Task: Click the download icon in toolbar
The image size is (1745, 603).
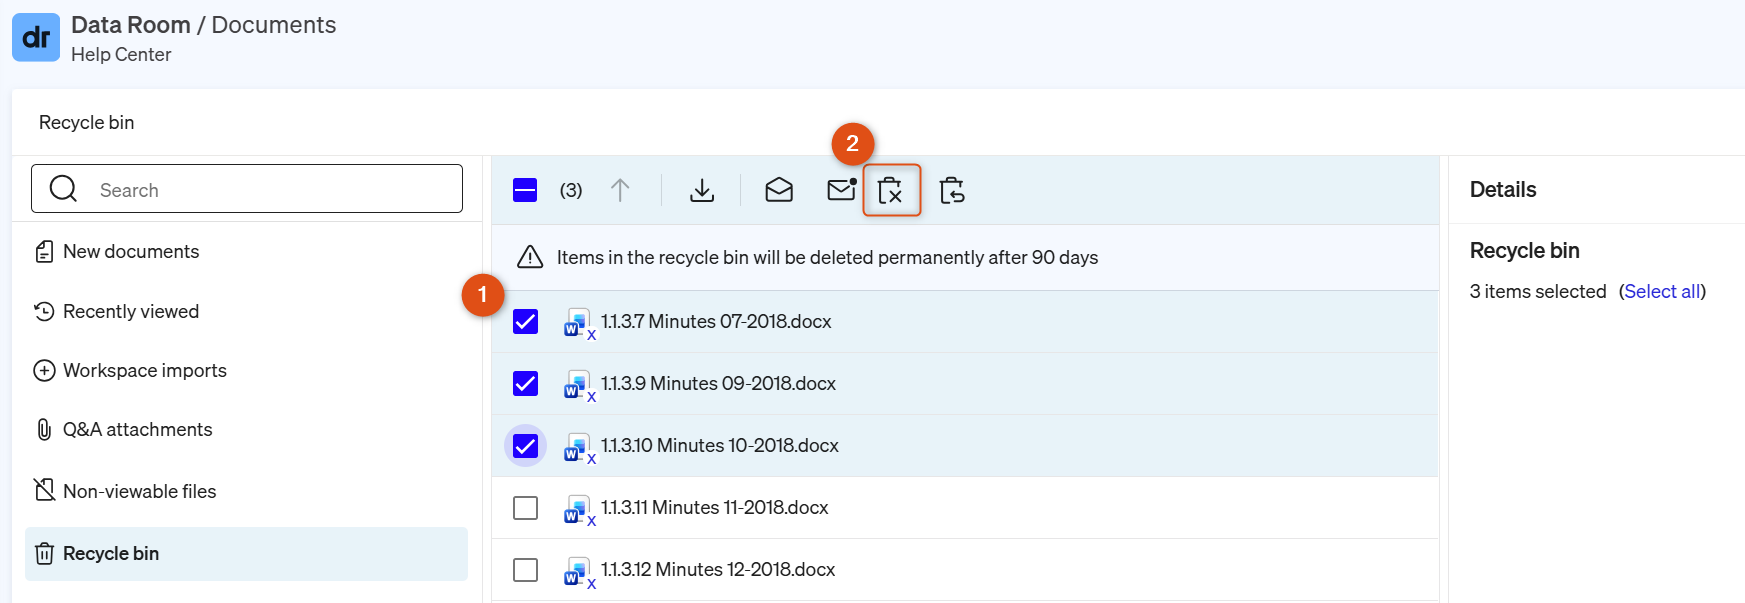Action: click(702, 190)
